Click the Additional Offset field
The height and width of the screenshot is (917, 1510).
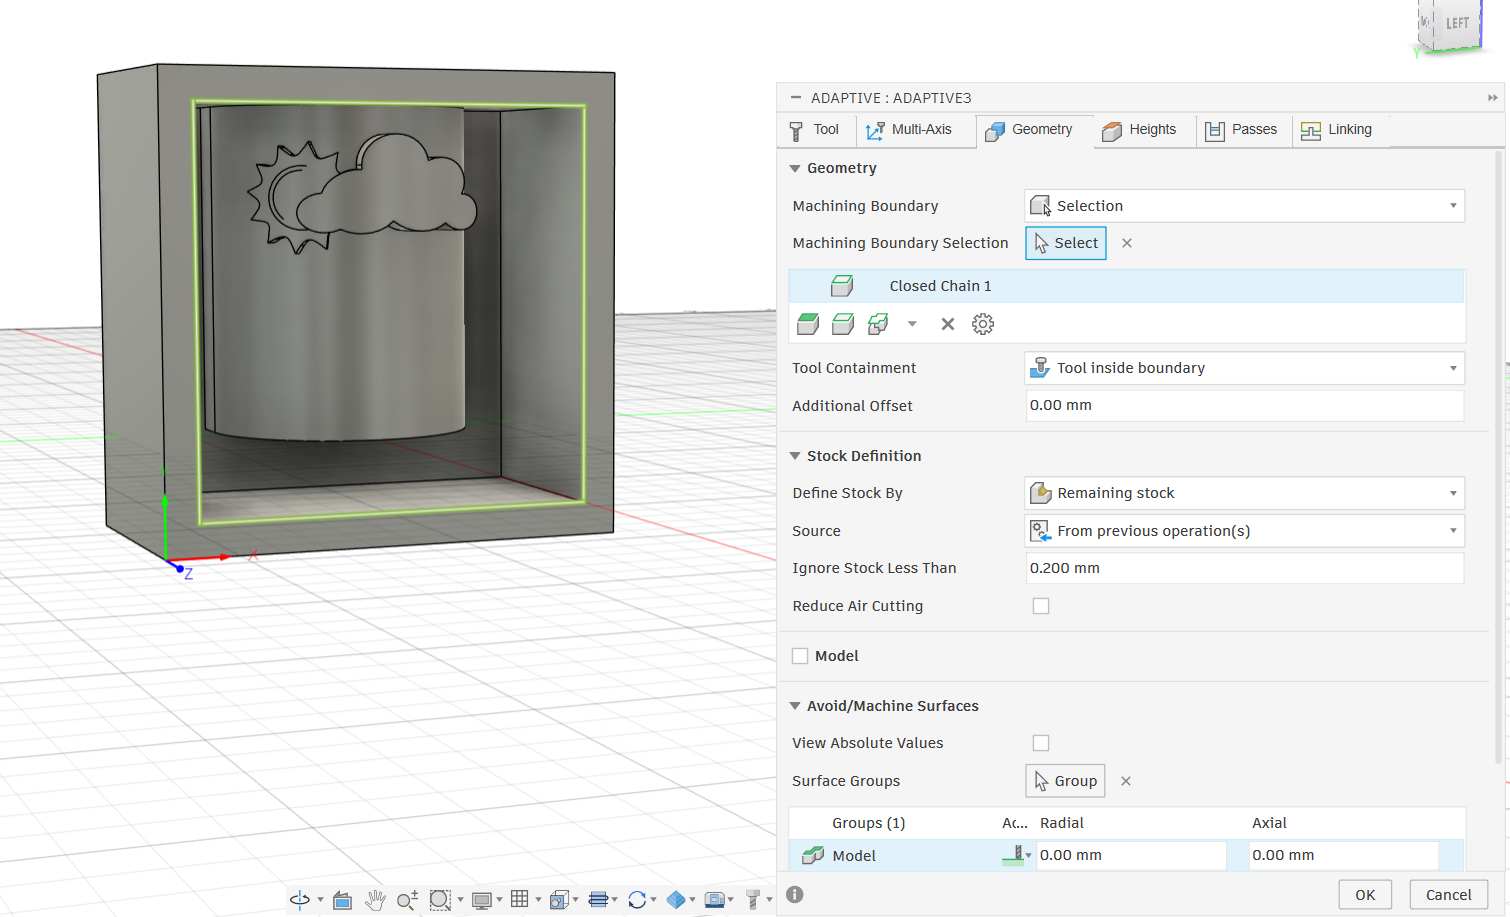coord(1244,406)
